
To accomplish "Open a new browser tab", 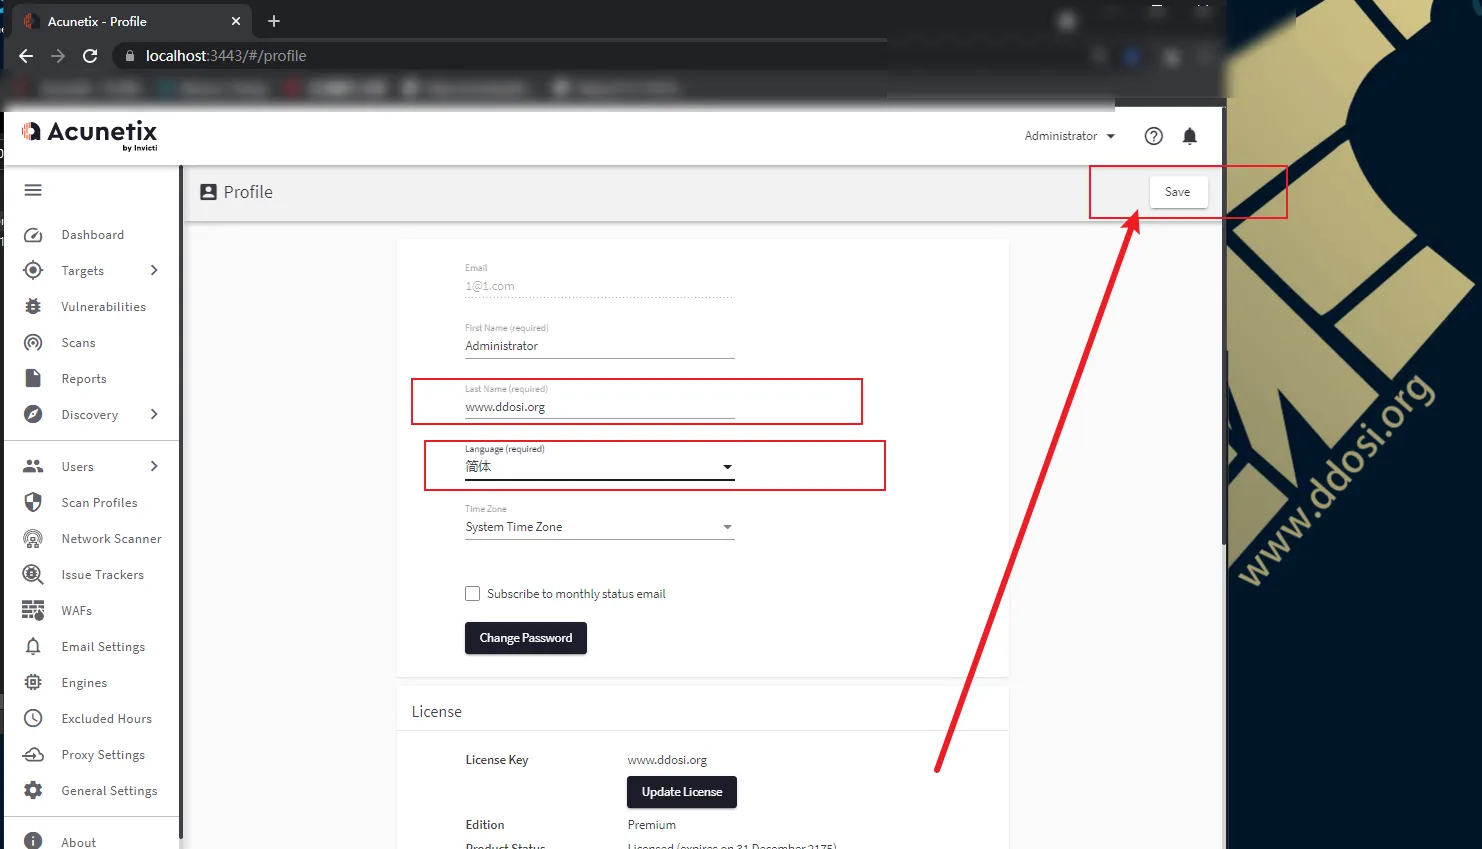I will (x=274, y=21).
